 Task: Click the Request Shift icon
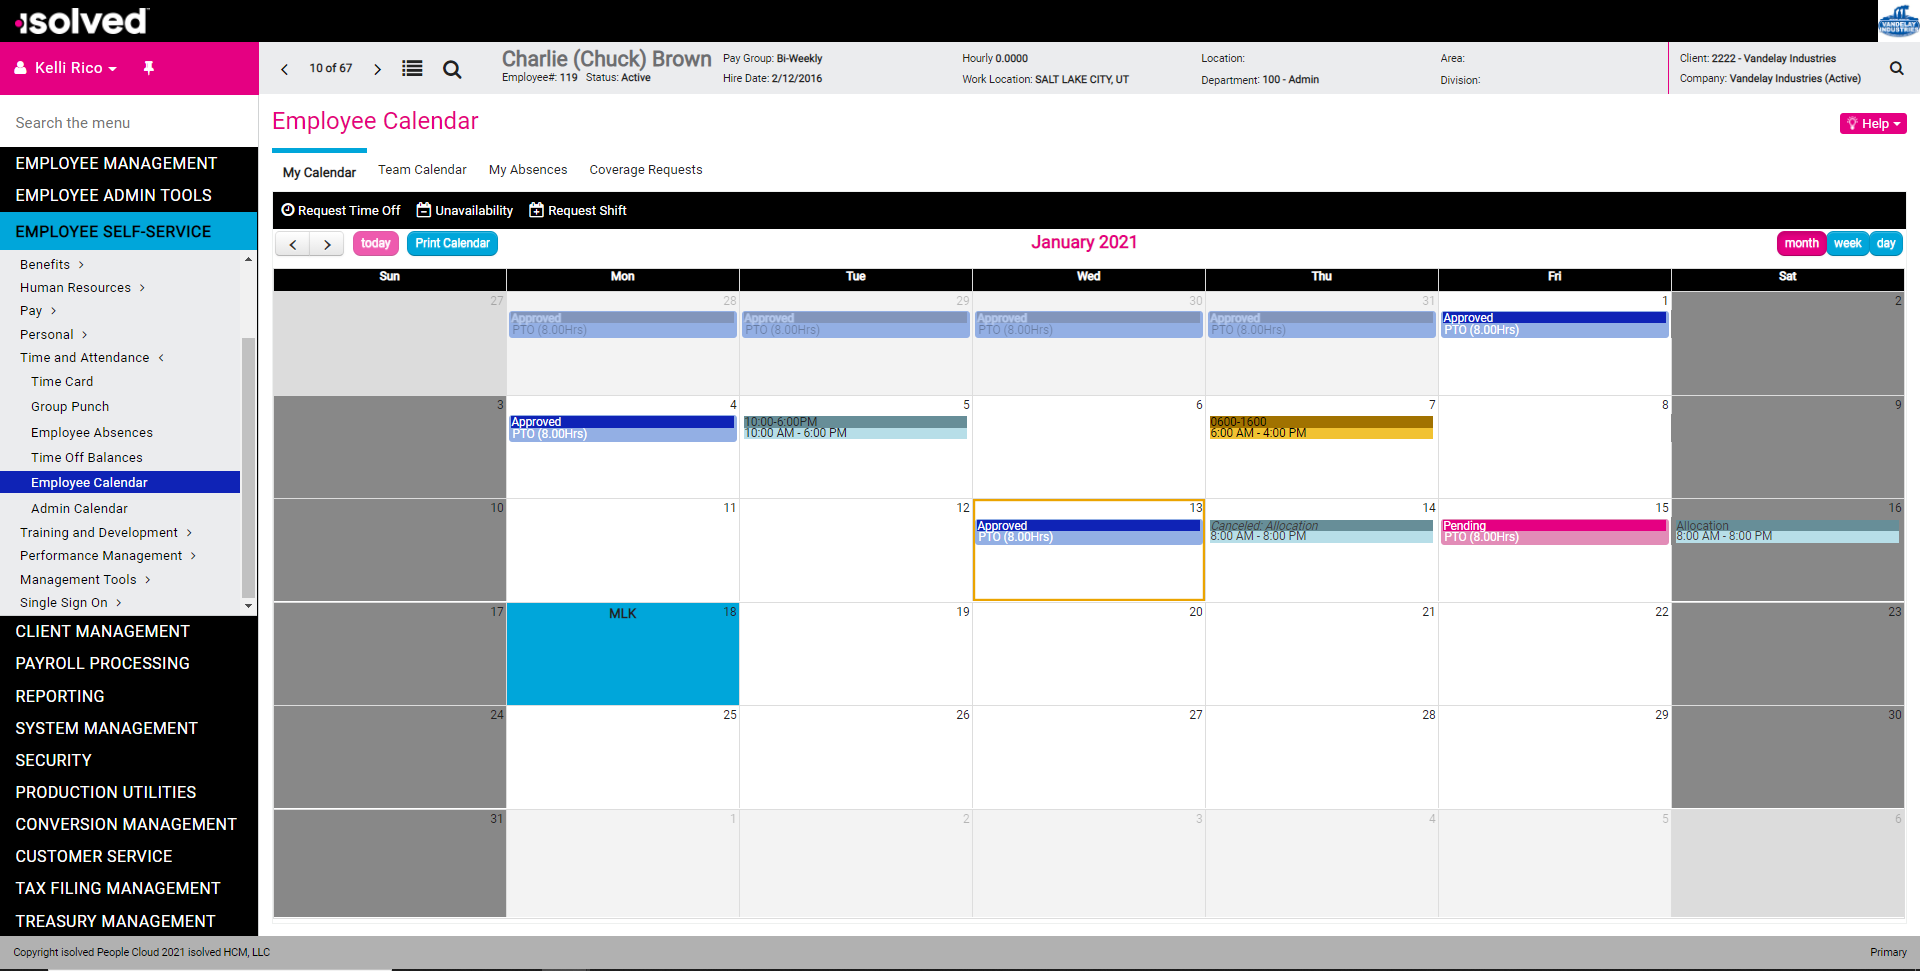[x=535, y=210]
